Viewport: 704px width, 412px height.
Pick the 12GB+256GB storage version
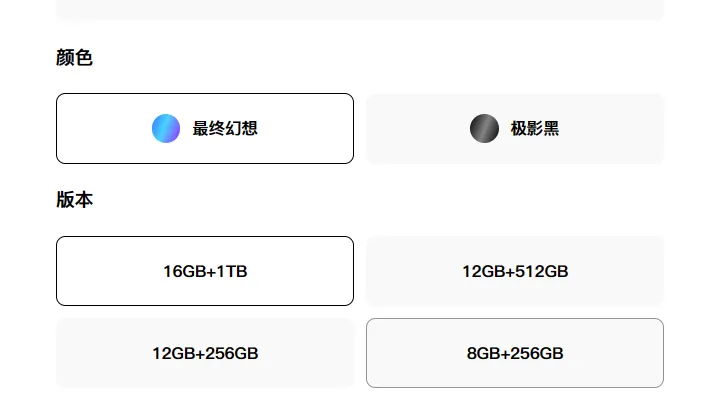point(204,353)
